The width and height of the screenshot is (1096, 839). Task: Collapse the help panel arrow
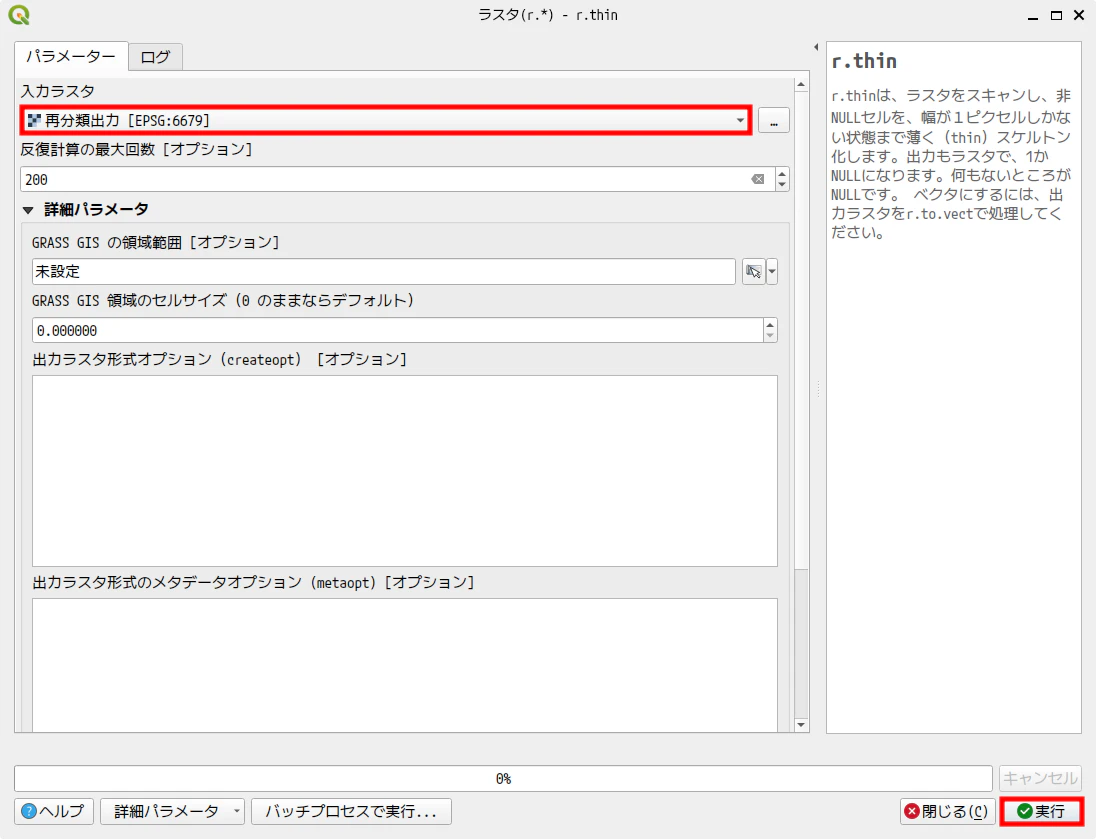tap(816, 48)
